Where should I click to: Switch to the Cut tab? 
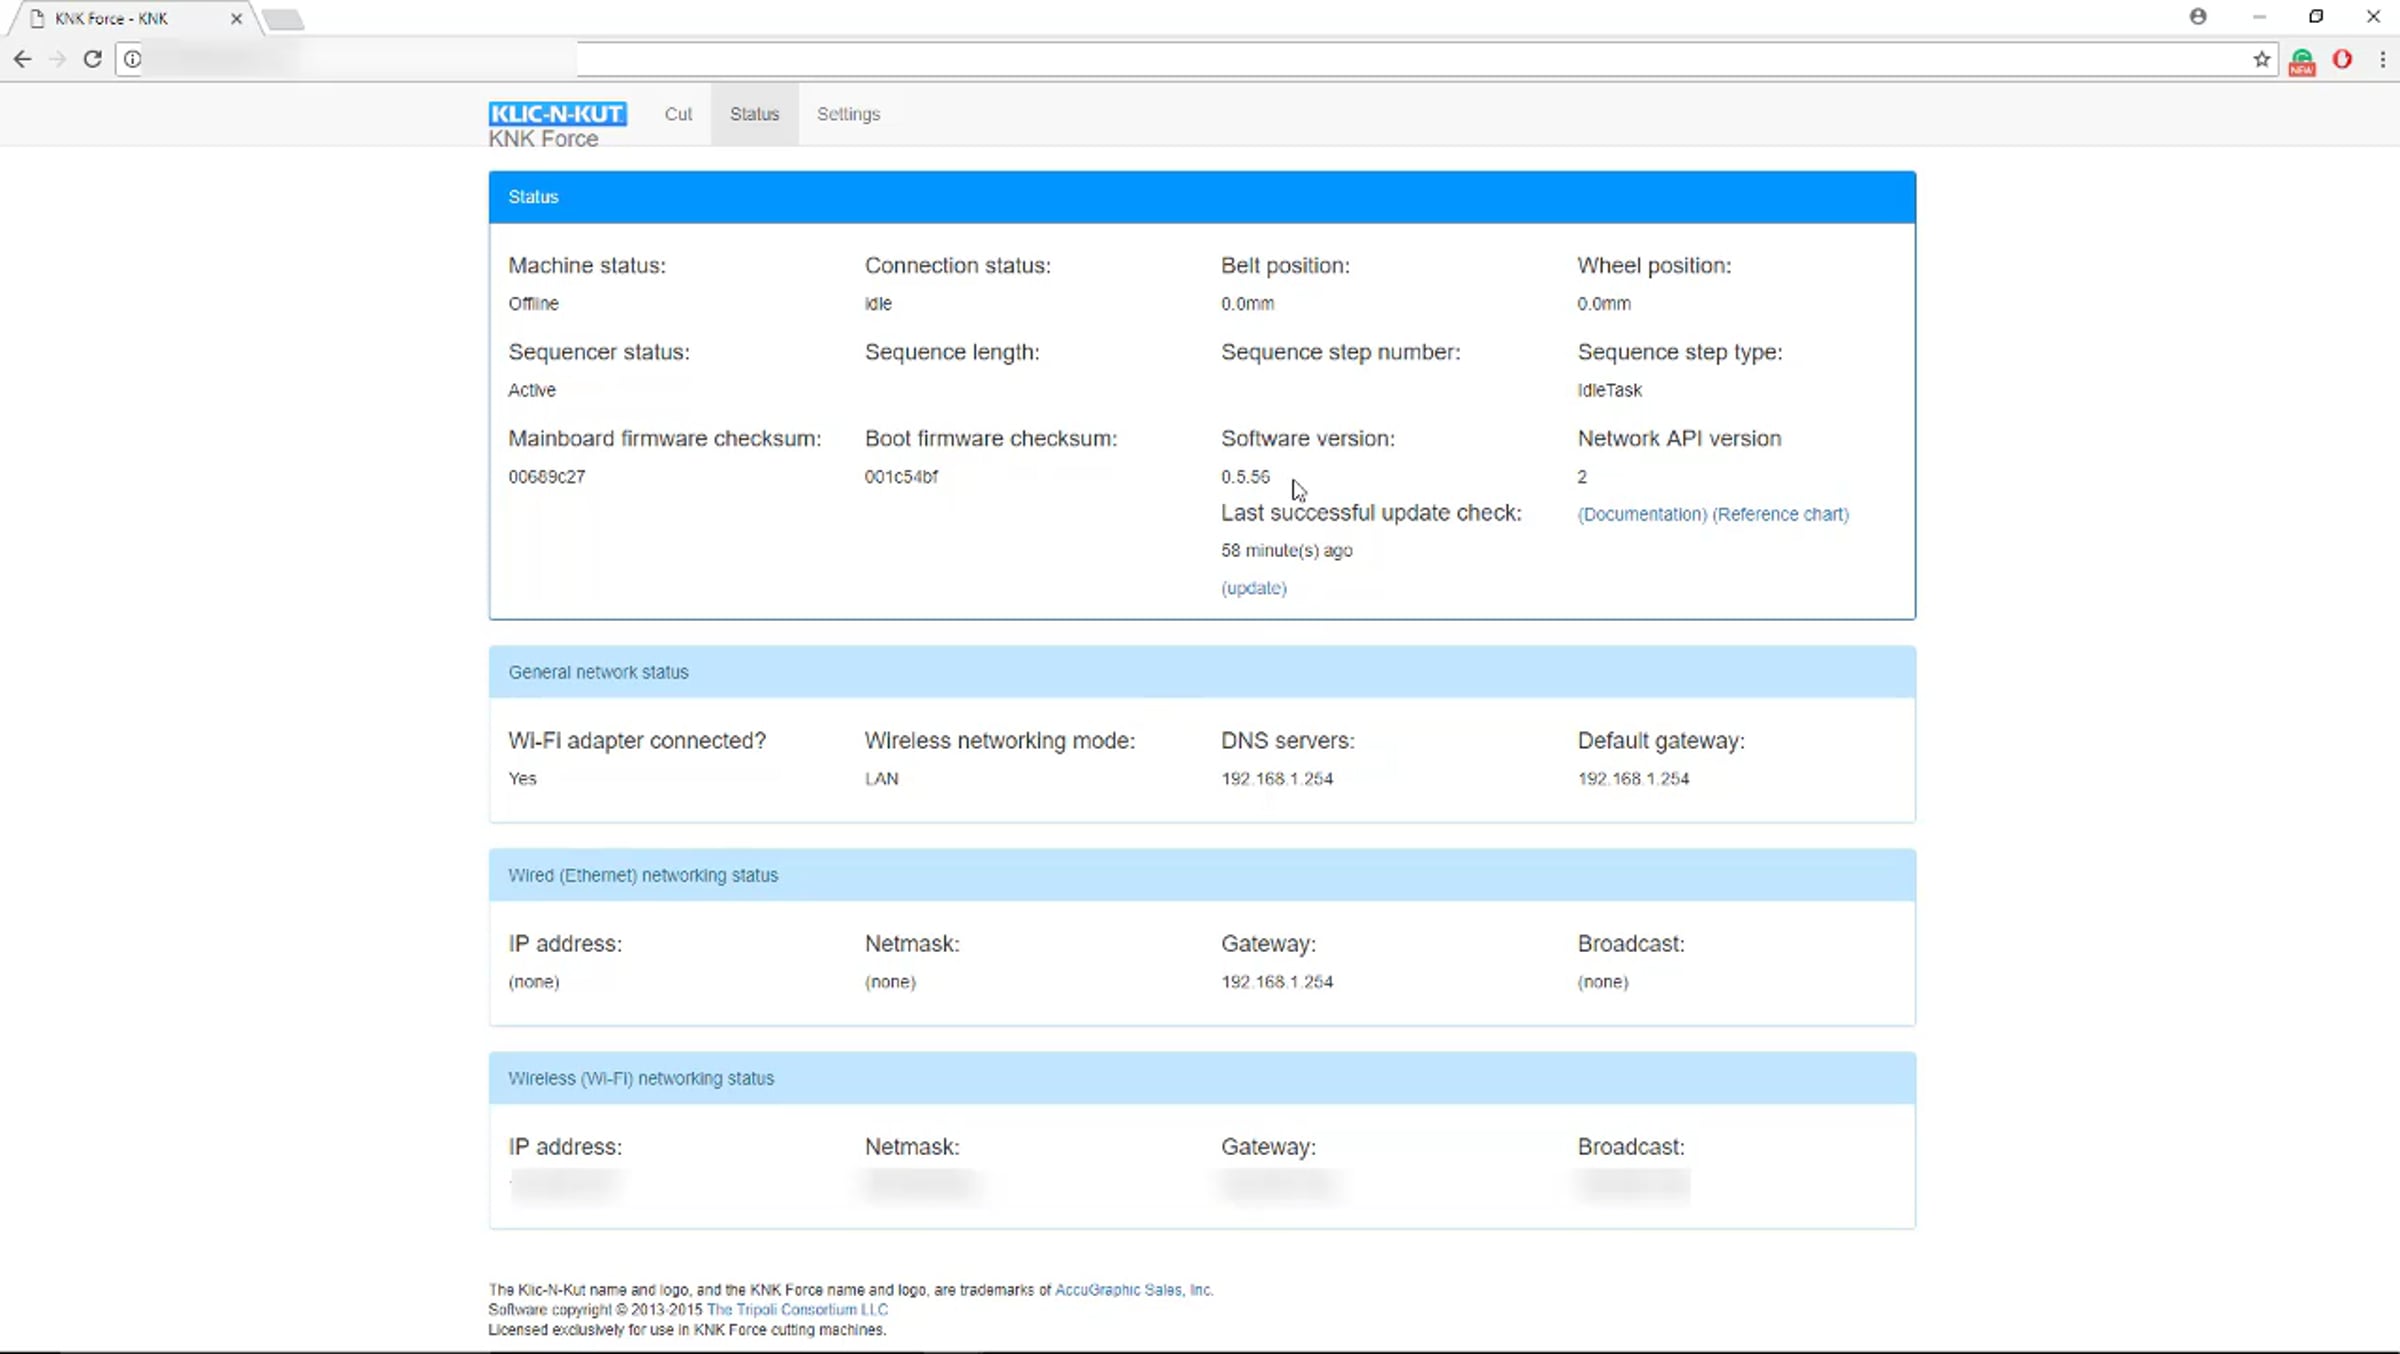click(x=678, y=114)
